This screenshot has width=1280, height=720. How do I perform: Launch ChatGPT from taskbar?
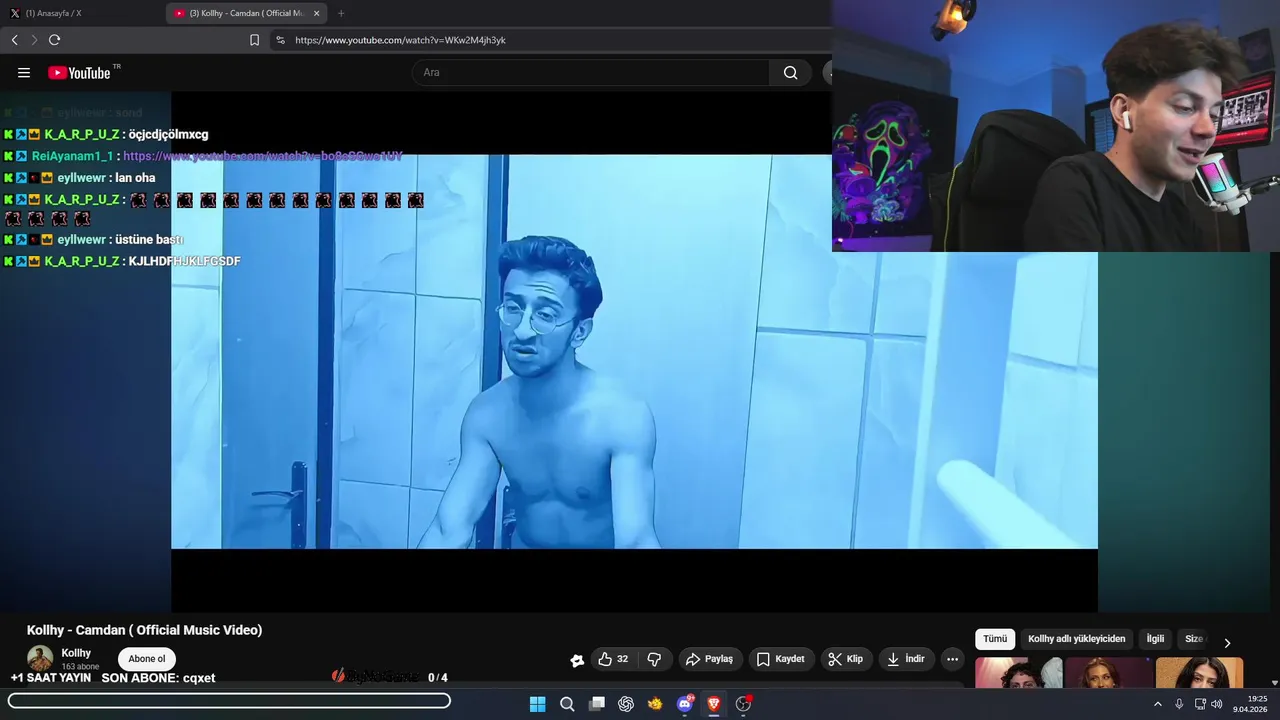[x=626, y=704]
